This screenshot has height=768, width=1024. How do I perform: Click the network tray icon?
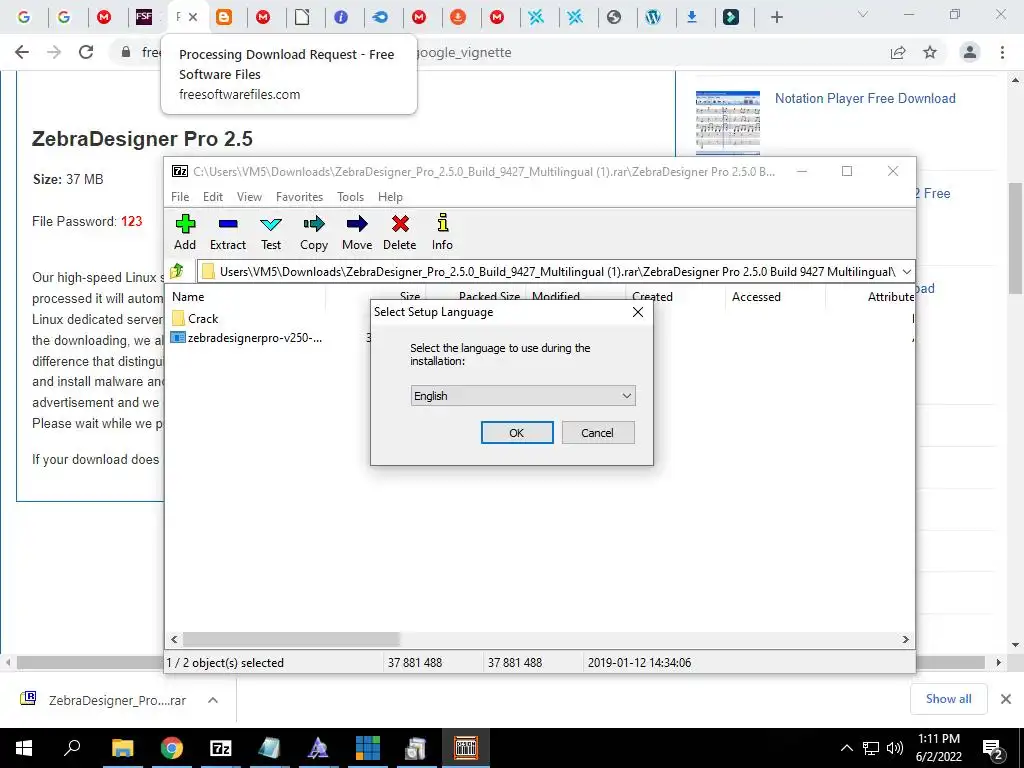(871, 748)
